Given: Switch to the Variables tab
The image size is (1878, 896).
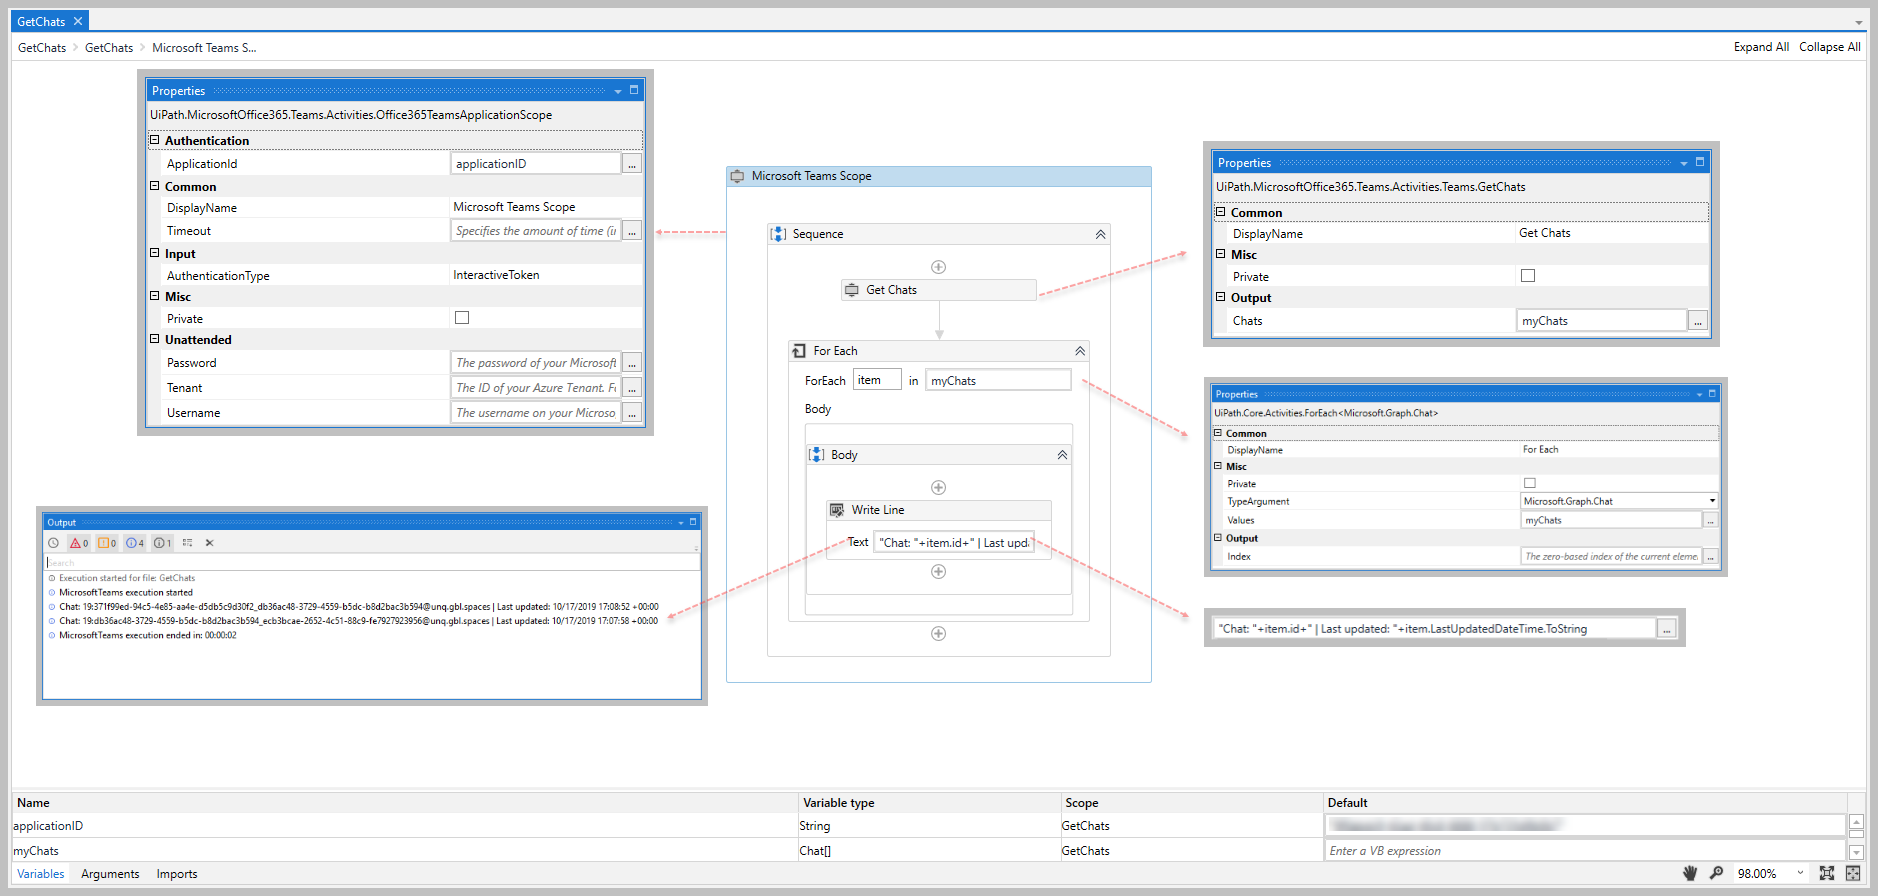Looking at the screenshot, I should [x=41, y=874].
